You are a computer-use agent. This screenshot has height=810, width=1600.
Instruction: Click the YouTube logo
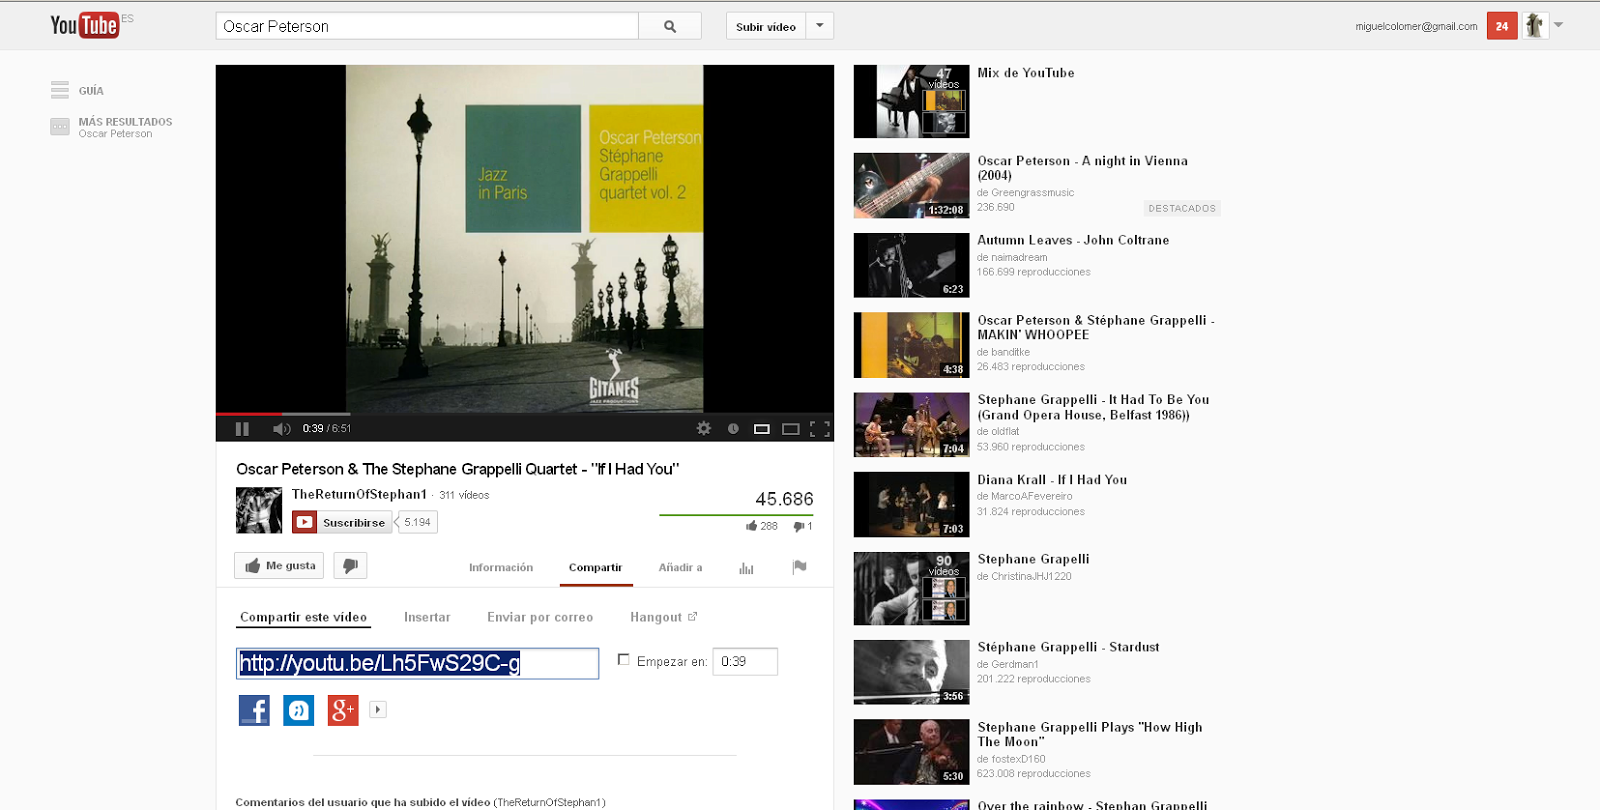pyautogui.click(x=85, y=25)
